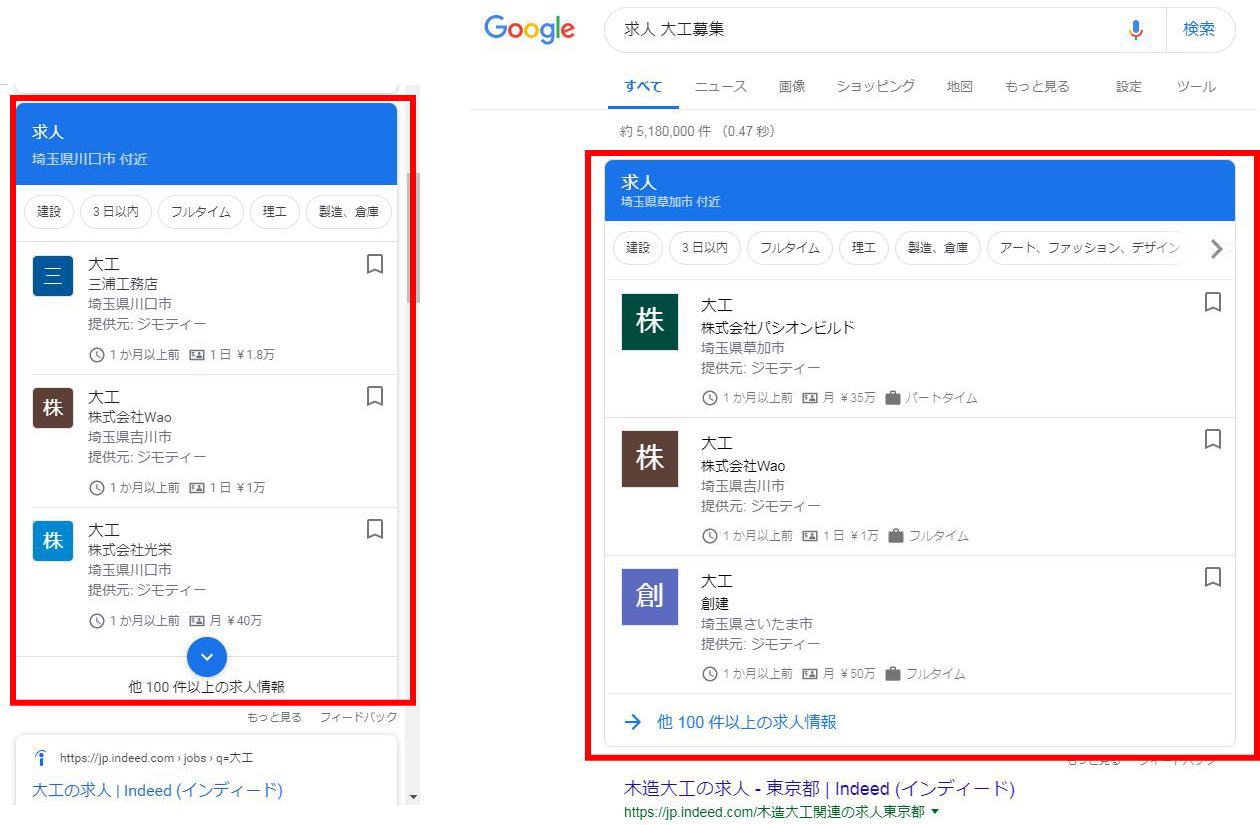This screenshot has height=825, width=1260.
Task: Open the 設定 settings menu
Action: (x=1129, y=87)
